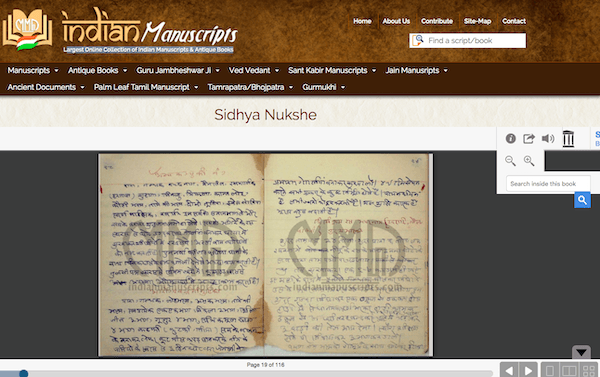Viewport: 600px width, 377px height.
Task: Expand Palm Leaf Tamil Manuscript dropdown
Action: pyautogui.click(x=146, y=87)
